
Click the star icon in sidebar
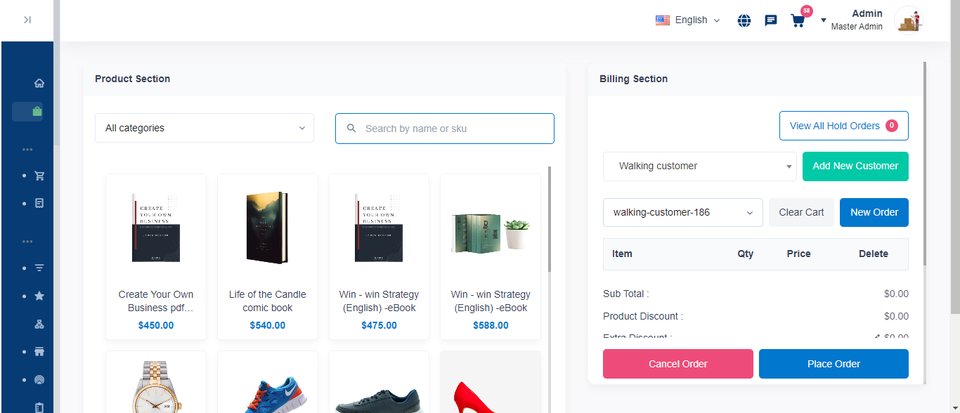point(39,296)
